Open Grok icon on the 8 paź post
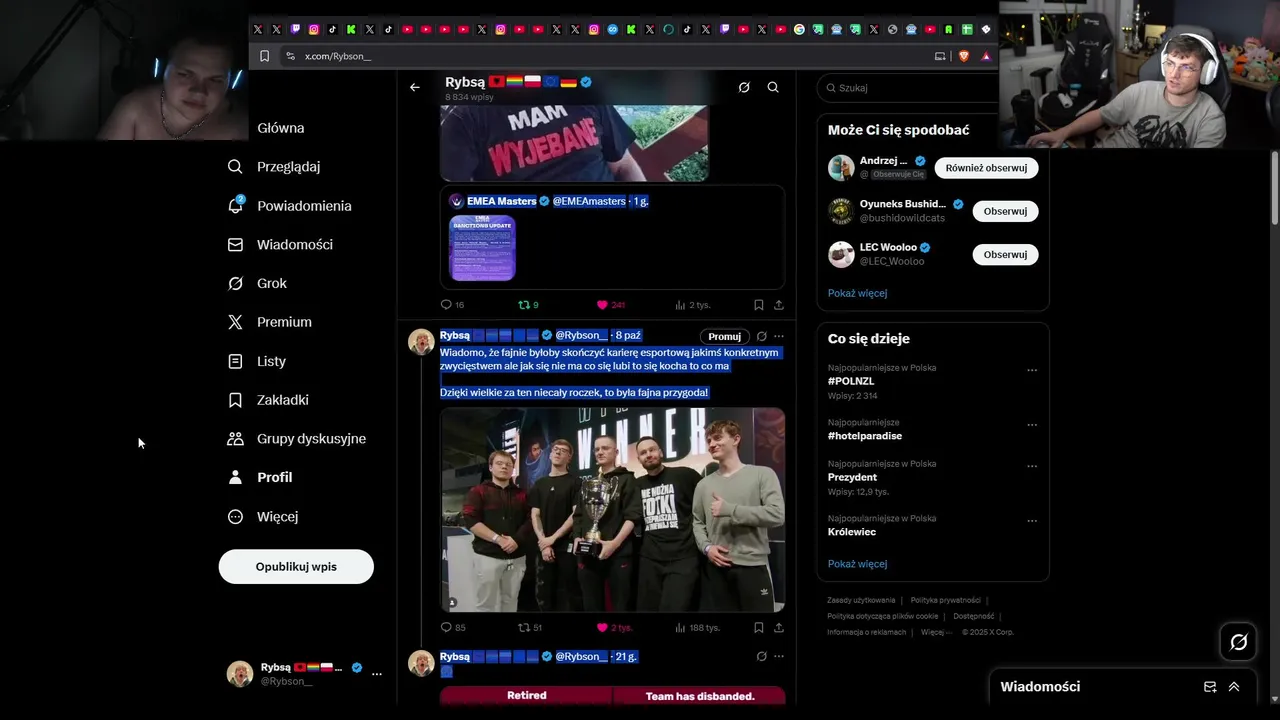Viewport: 1280px width, 720px height. pos(761,336)
